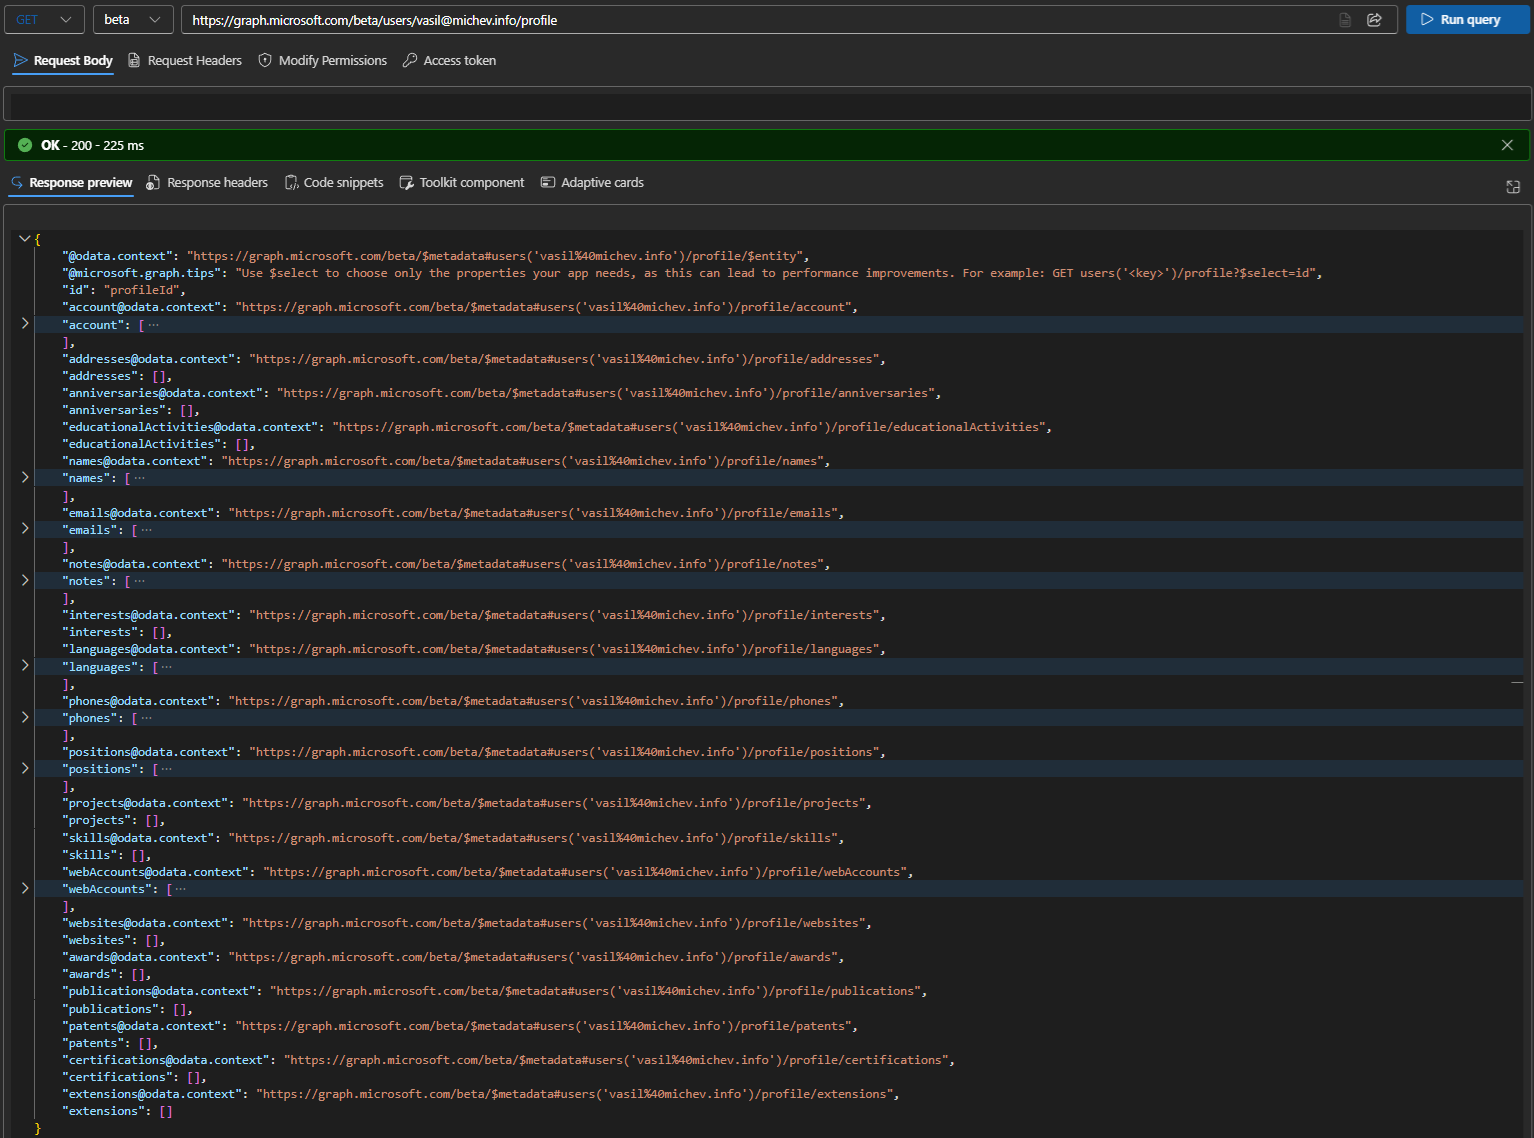Maximize the response preview to full screen
The height and width of the screenshot is (1138, 1534).
[1512, 186]
